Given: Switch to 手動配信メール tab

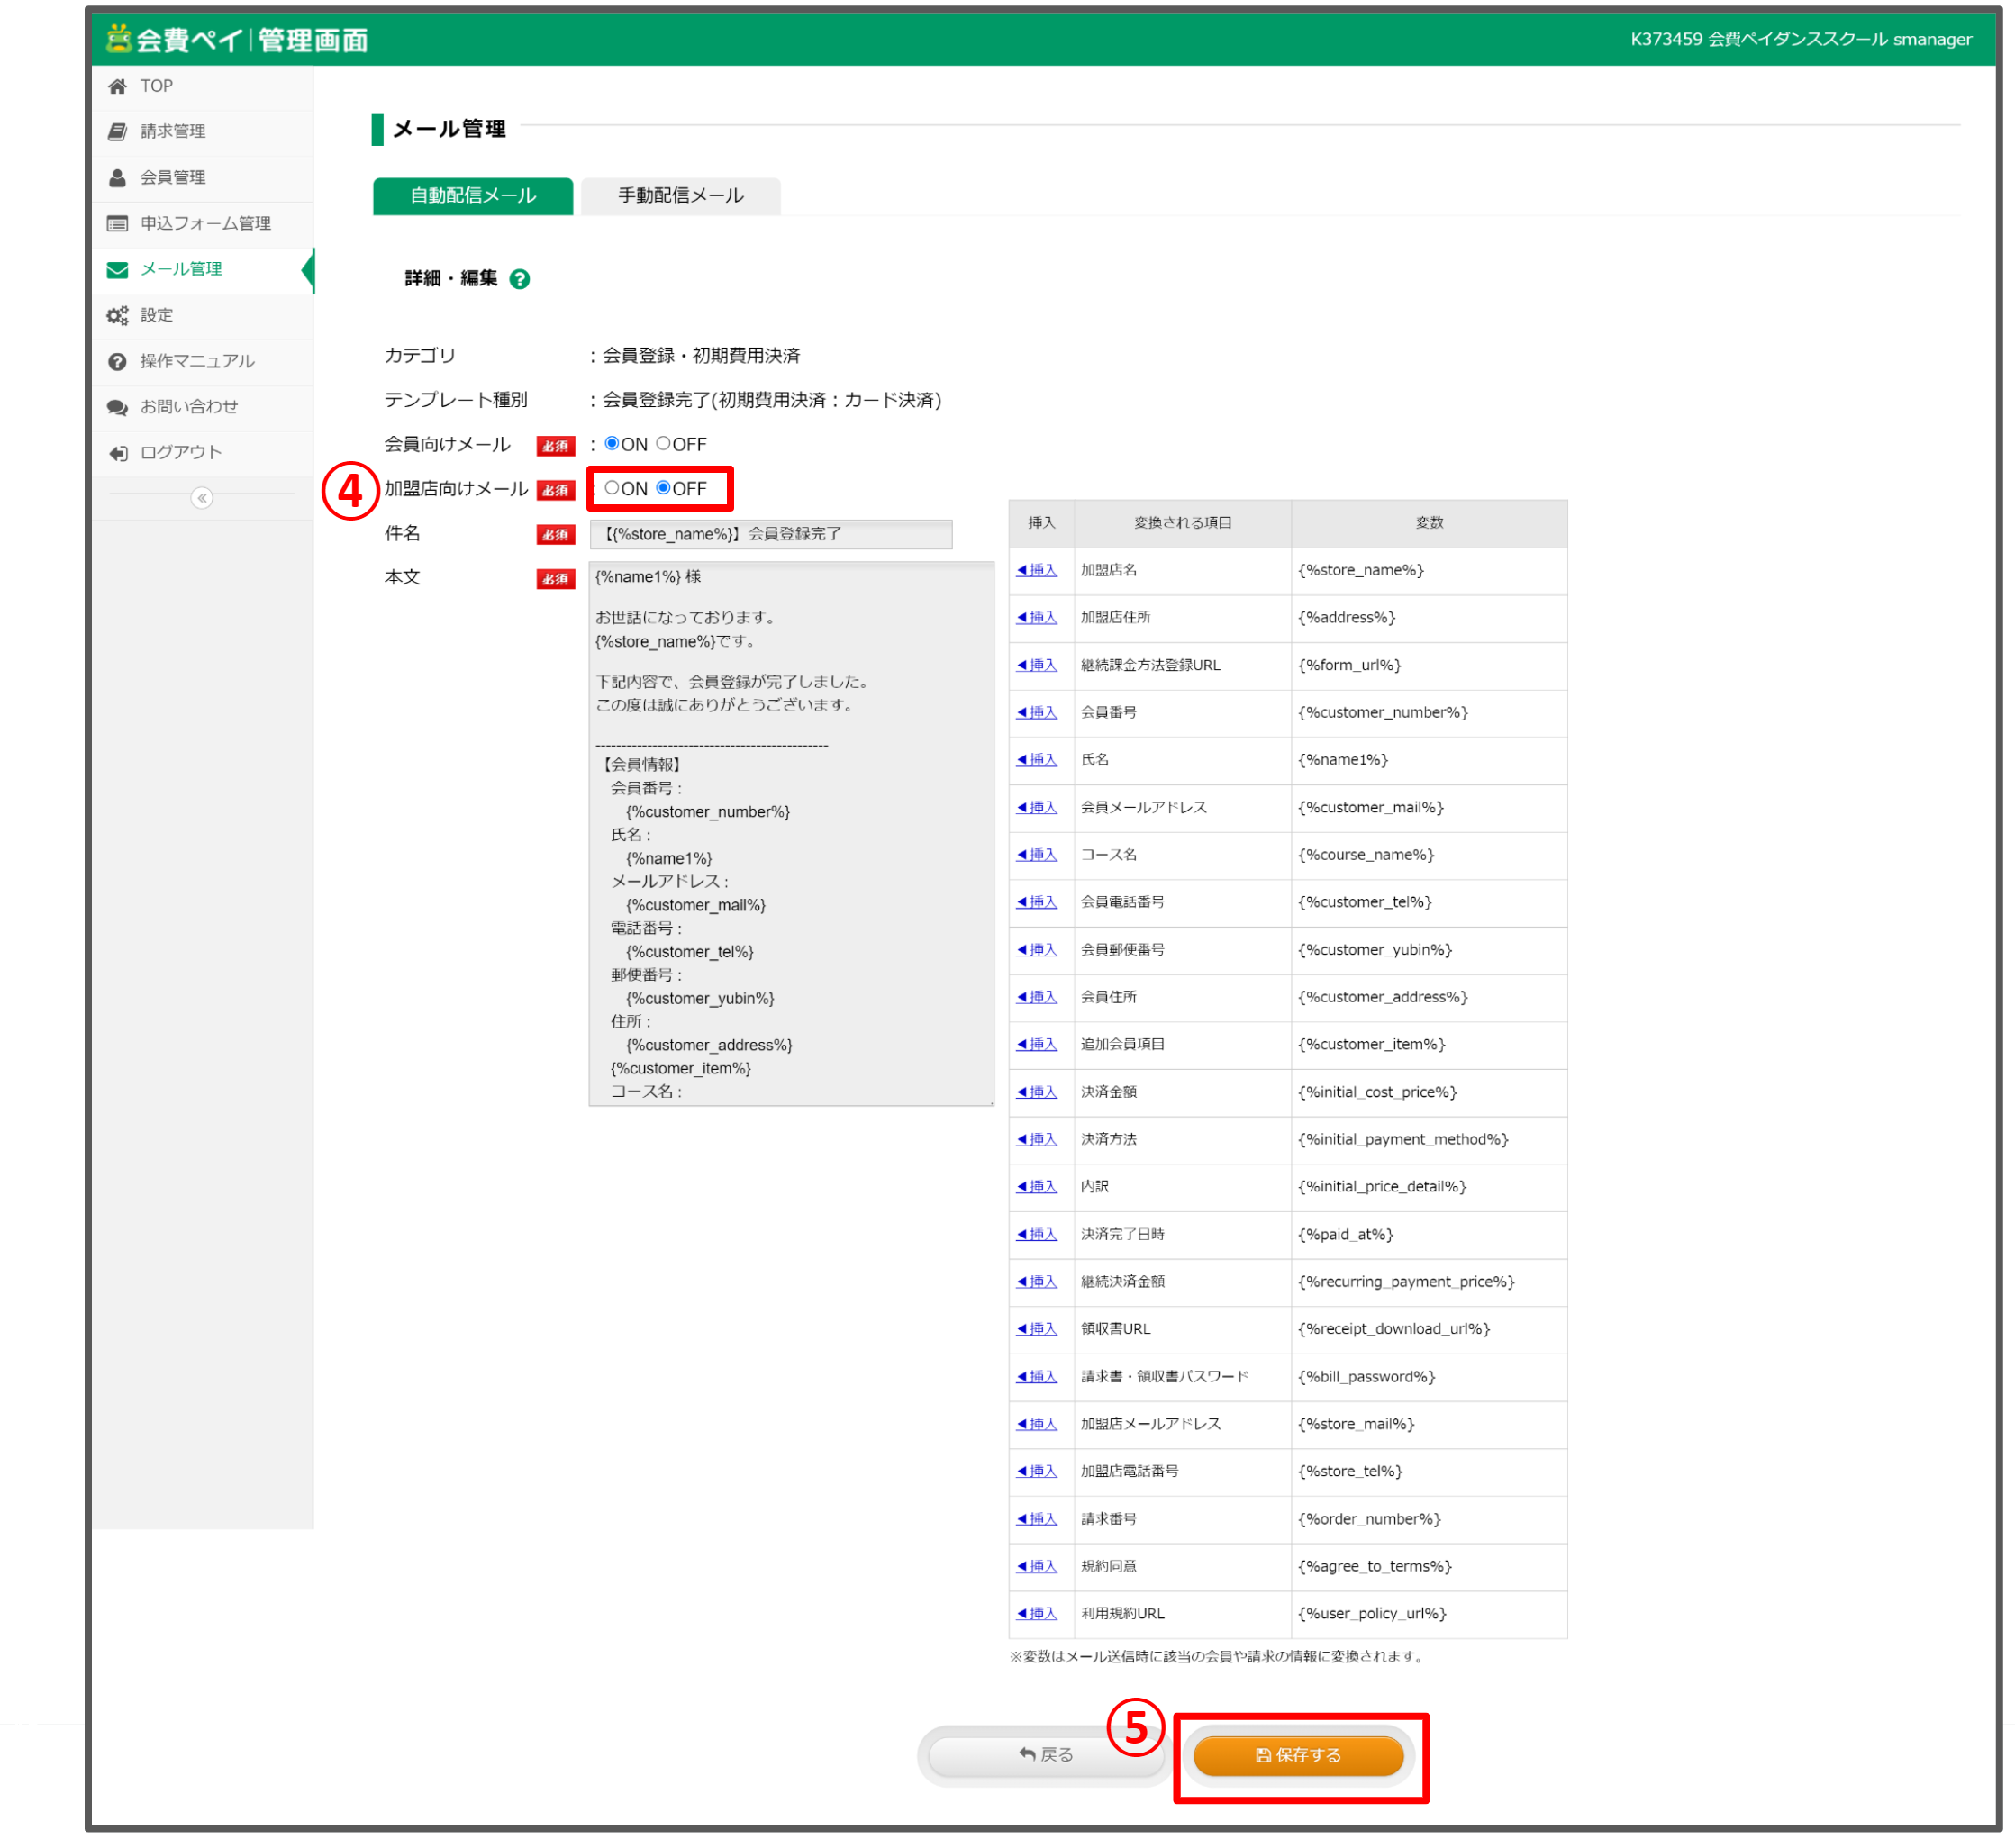Looking at the screenshot, I should click(682, 196).
